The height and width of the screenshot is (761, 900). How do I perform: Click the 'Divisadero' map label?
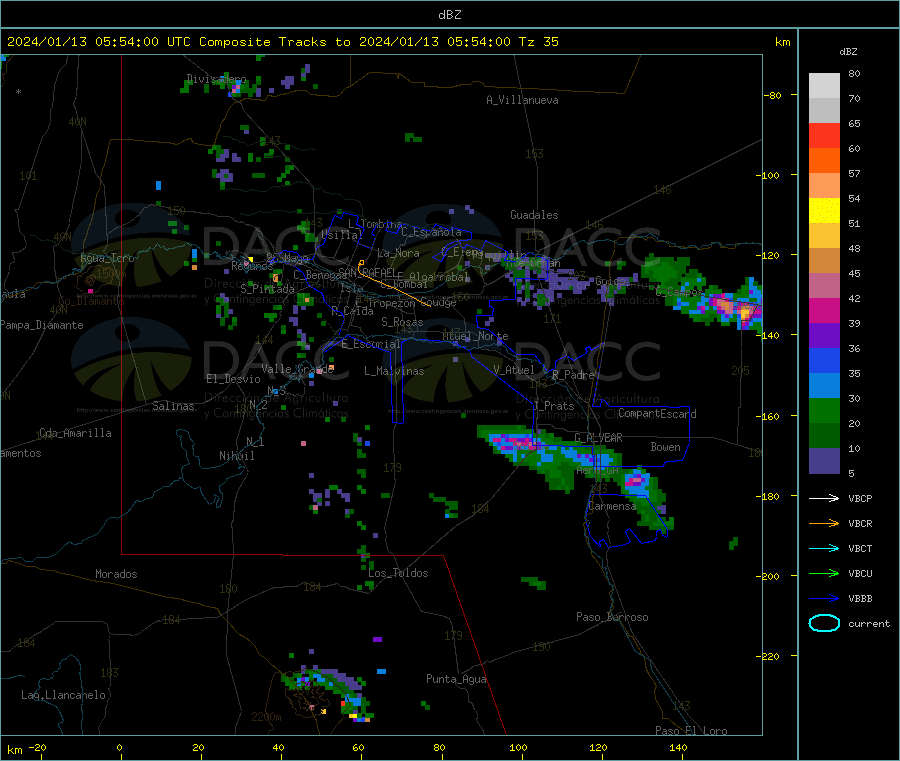pos(216,79)
